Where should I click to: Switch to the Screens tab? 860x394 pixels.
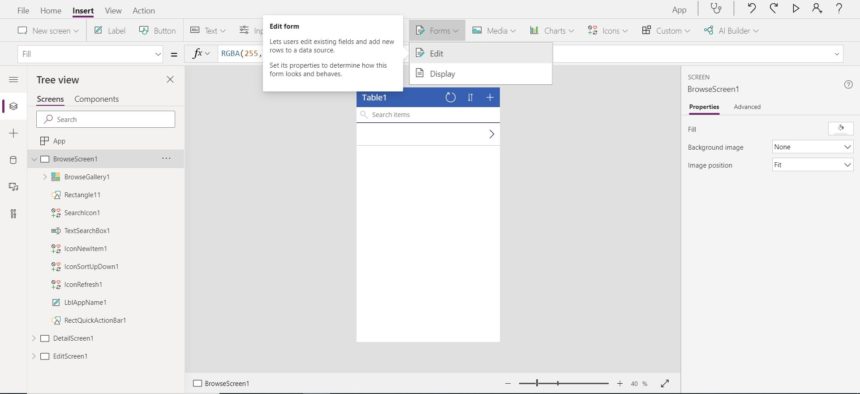50,99
